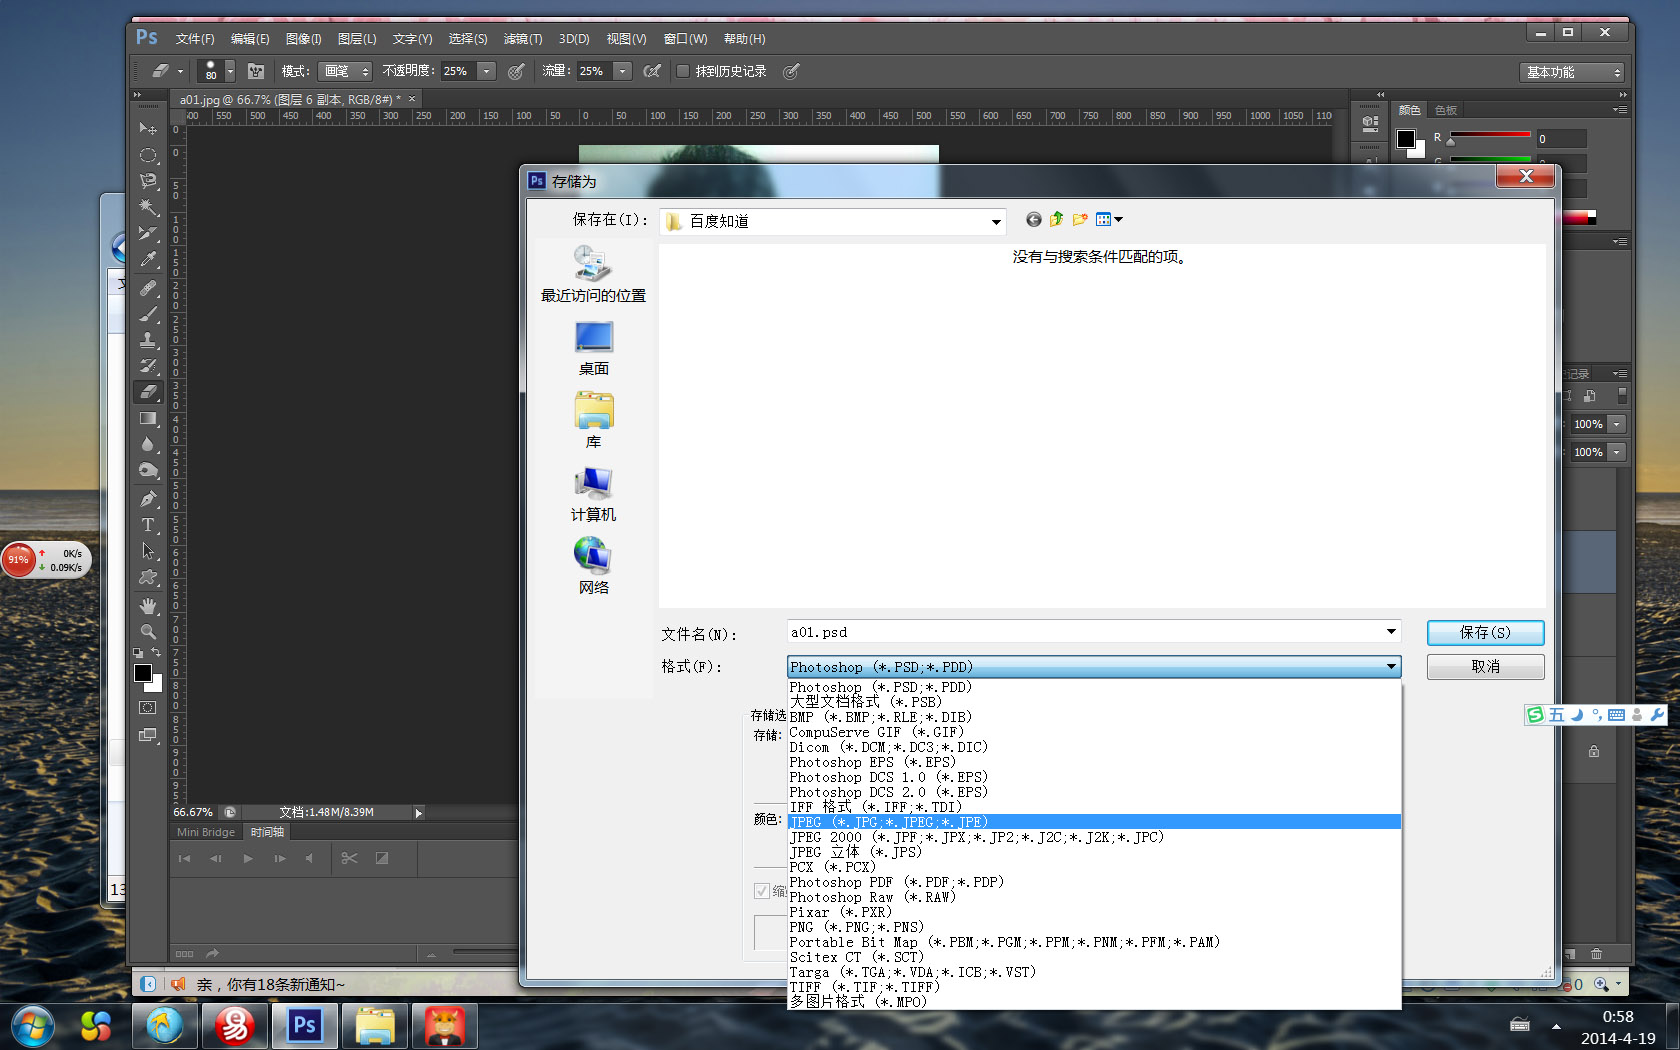Select the Zoom magnifier tool

(x=148, y=632)
